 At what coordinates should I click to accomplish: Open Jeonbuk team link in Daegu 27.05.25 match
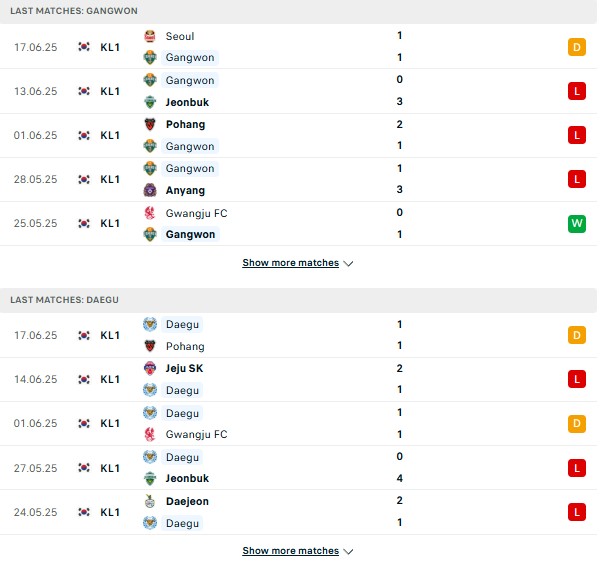tap(187, 478)
